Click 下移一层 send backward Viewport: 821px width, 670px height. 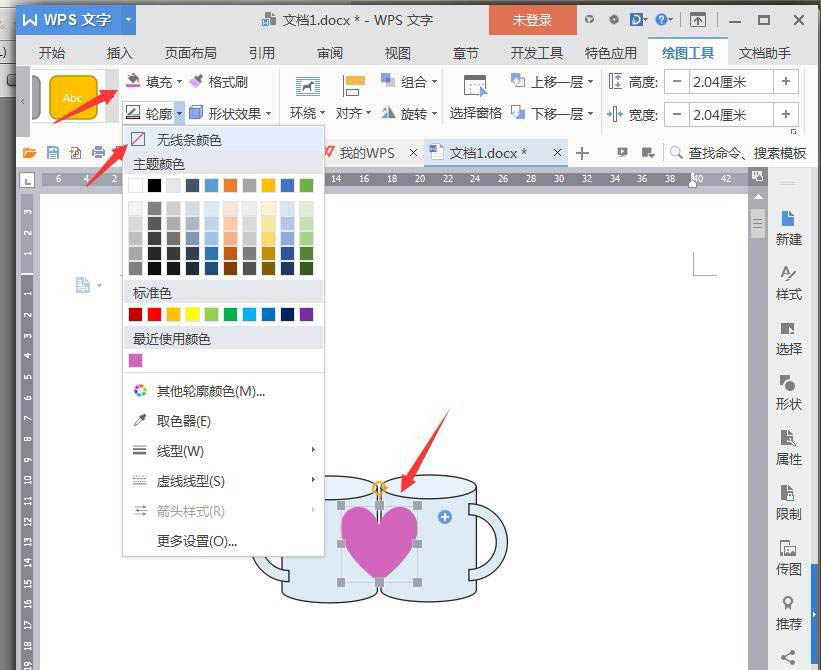point(551,113)
